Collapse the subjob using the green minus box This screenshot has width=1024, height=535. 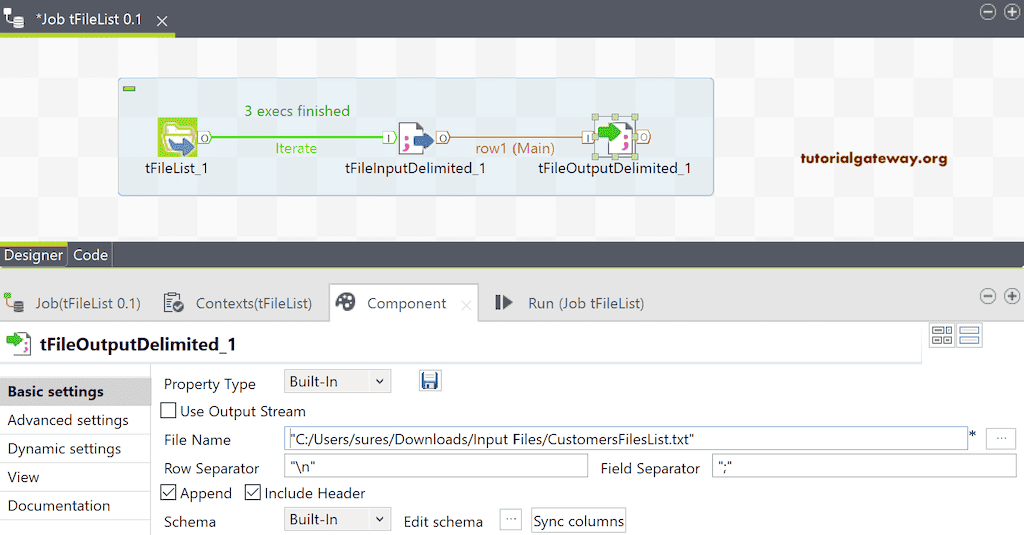pos(129,88)
